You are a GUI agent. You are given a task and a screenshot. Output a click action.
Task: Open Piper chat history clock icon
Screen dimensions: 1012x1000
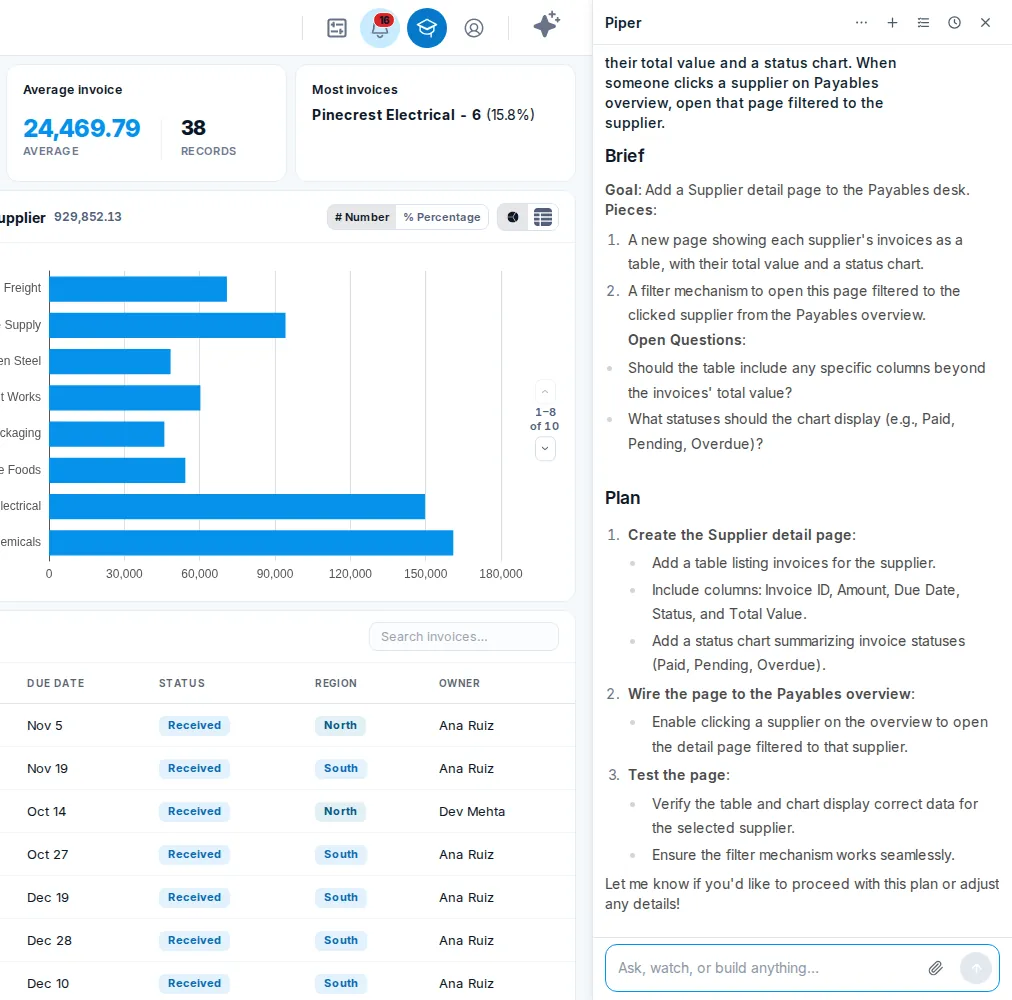pyautogui.click(x=954, y=23)
